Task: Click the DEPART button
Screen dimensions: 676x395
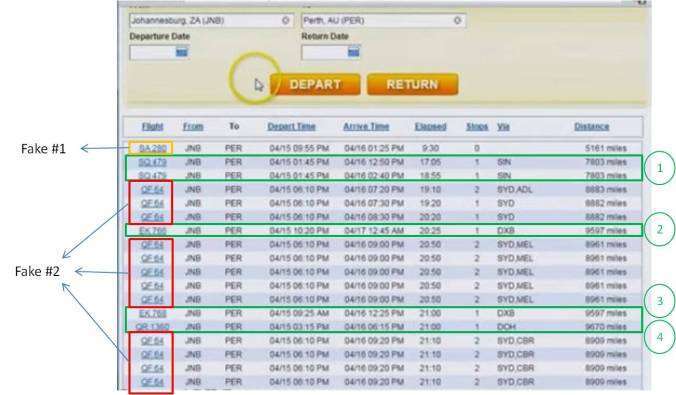Action: 315,84
